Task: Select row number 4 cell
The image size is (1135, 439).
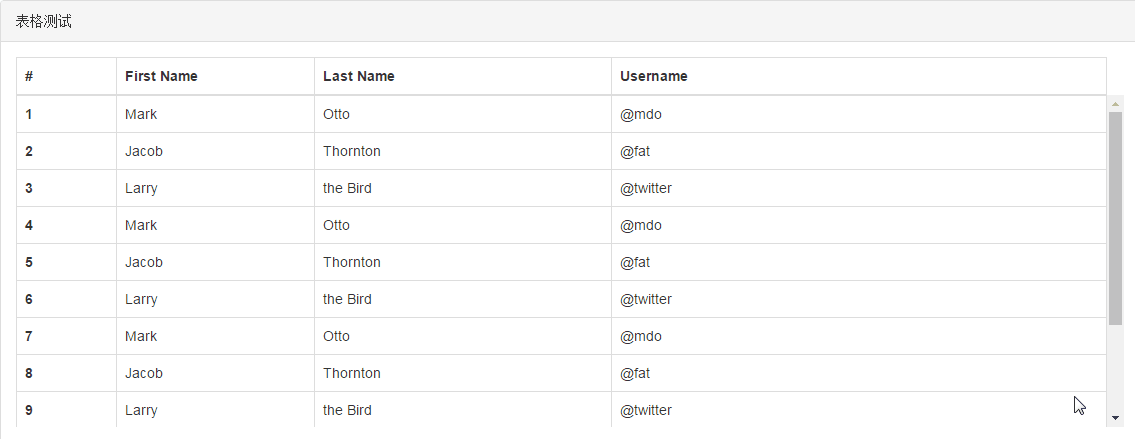Action: tap(67, 225)
